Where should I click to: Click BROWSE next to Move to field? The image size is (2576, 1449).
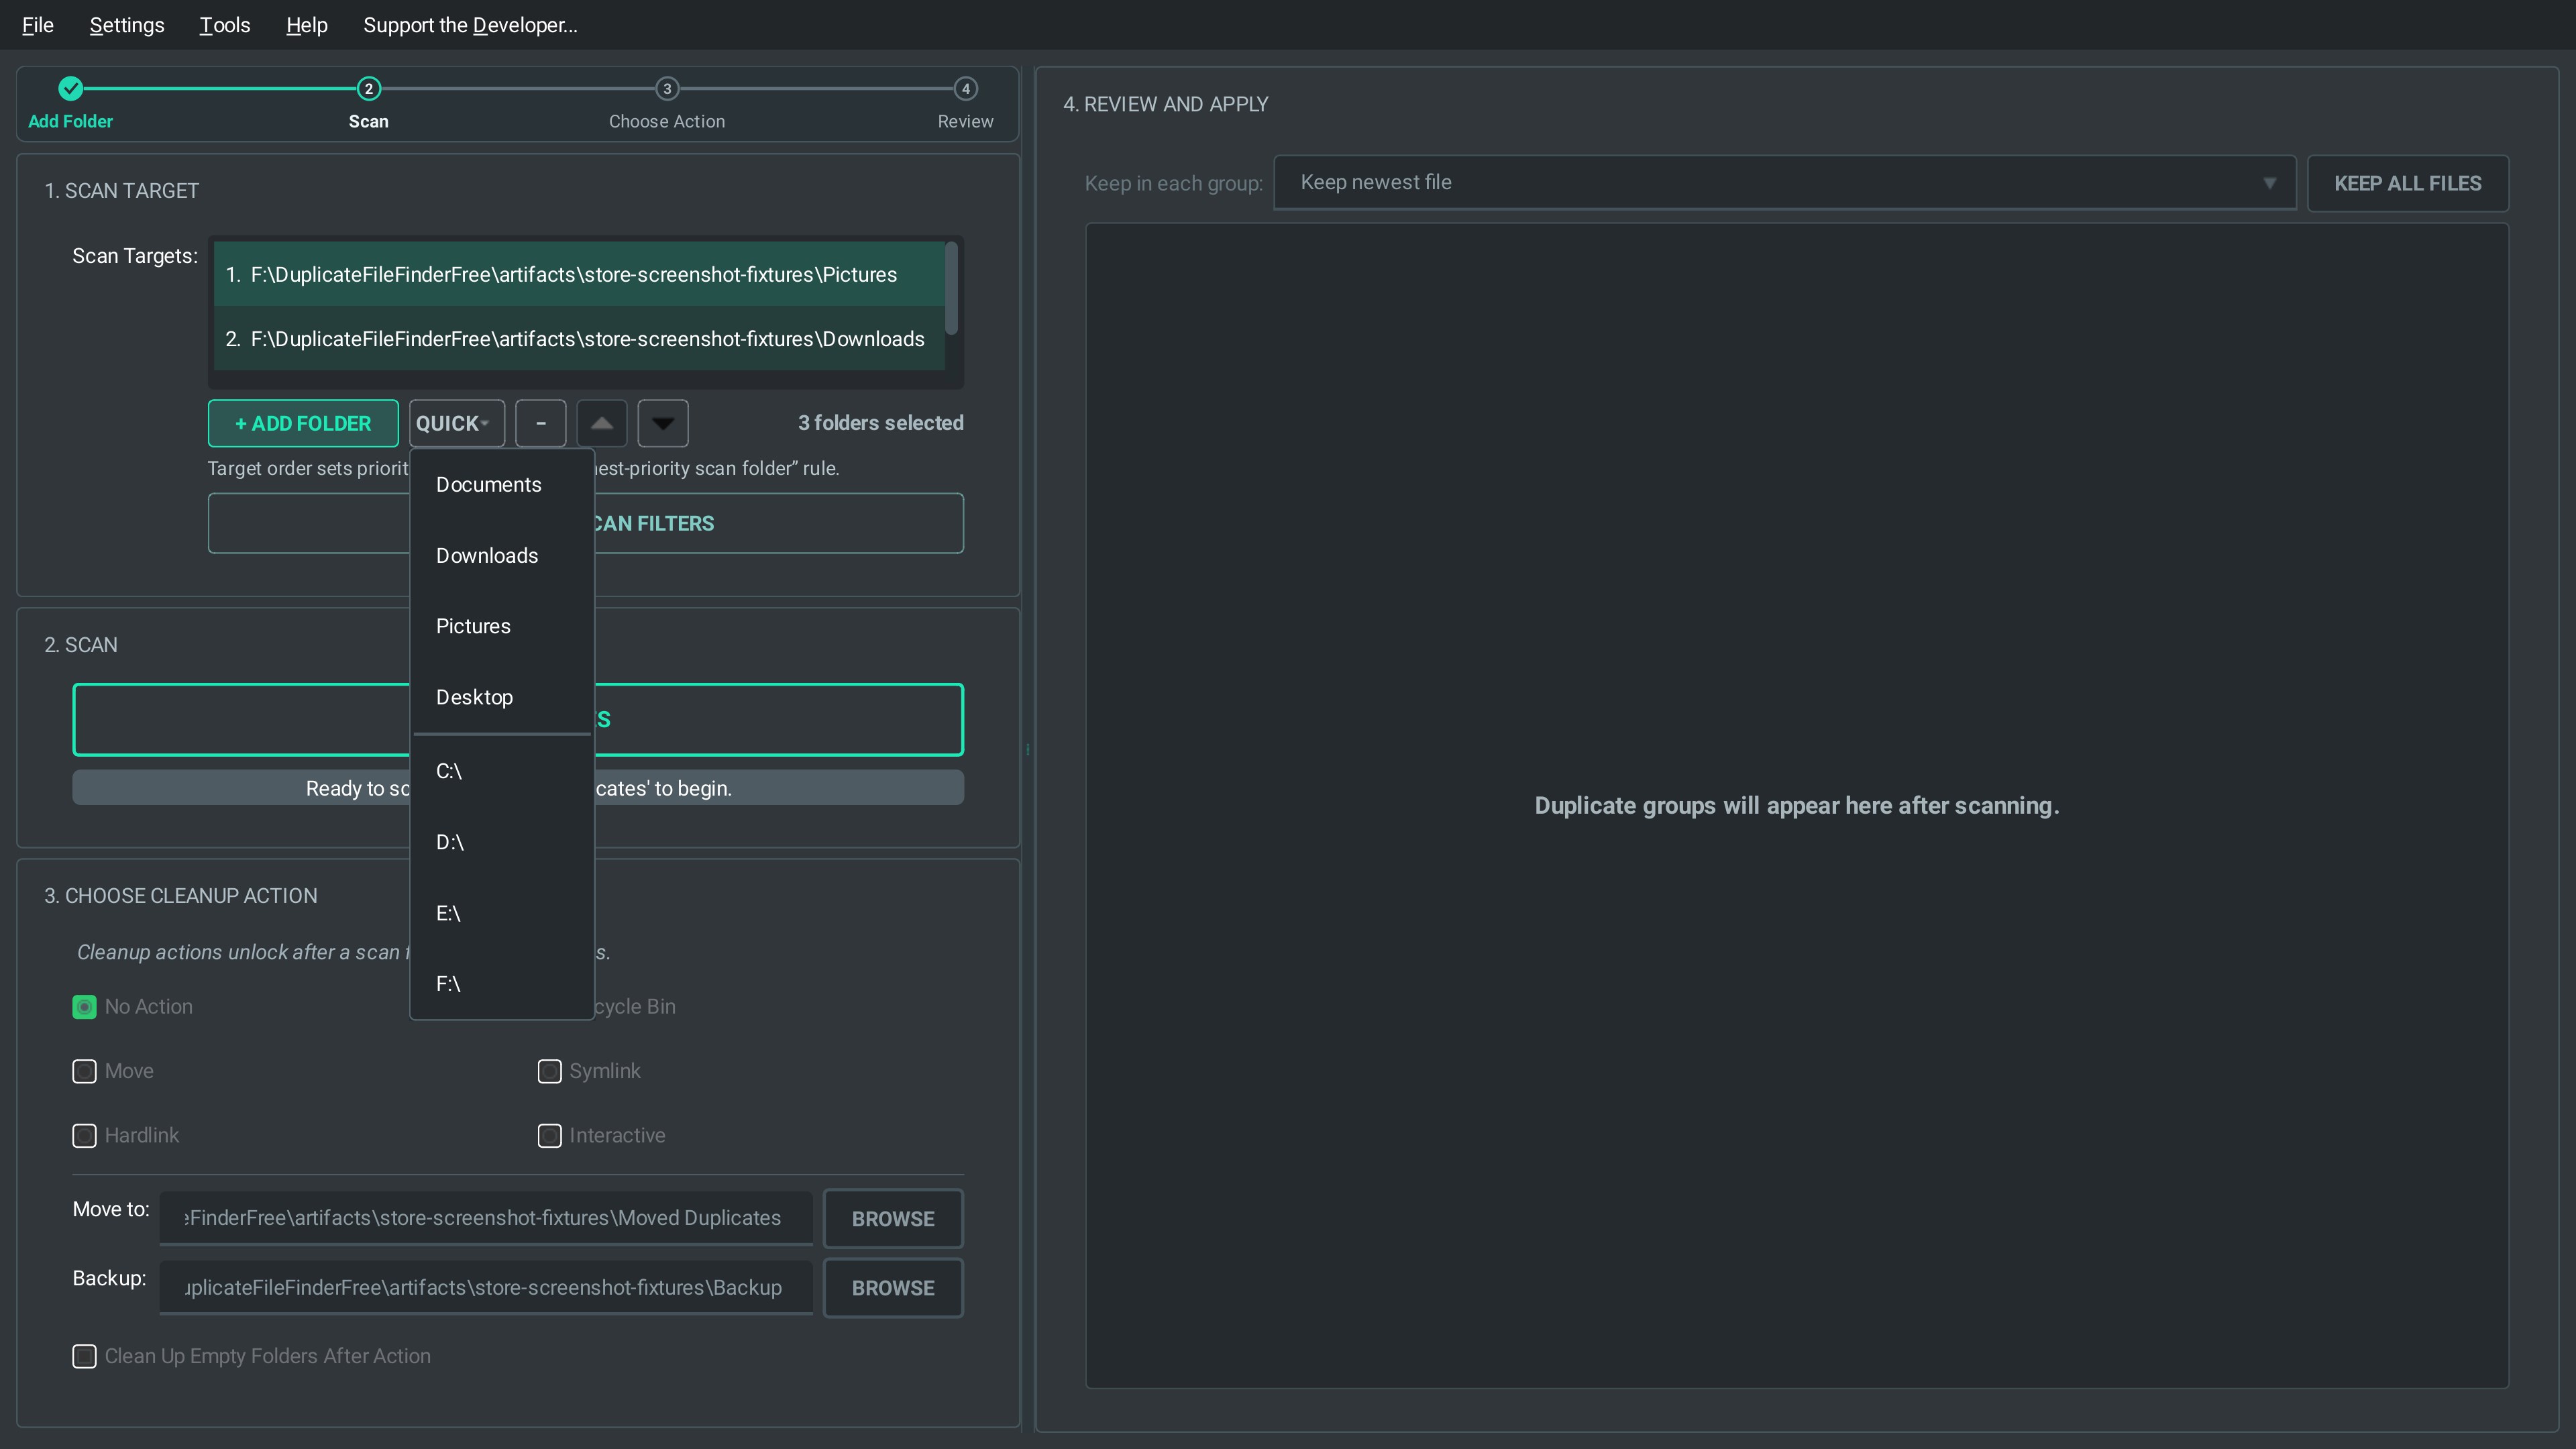[x=893, y=1219]
